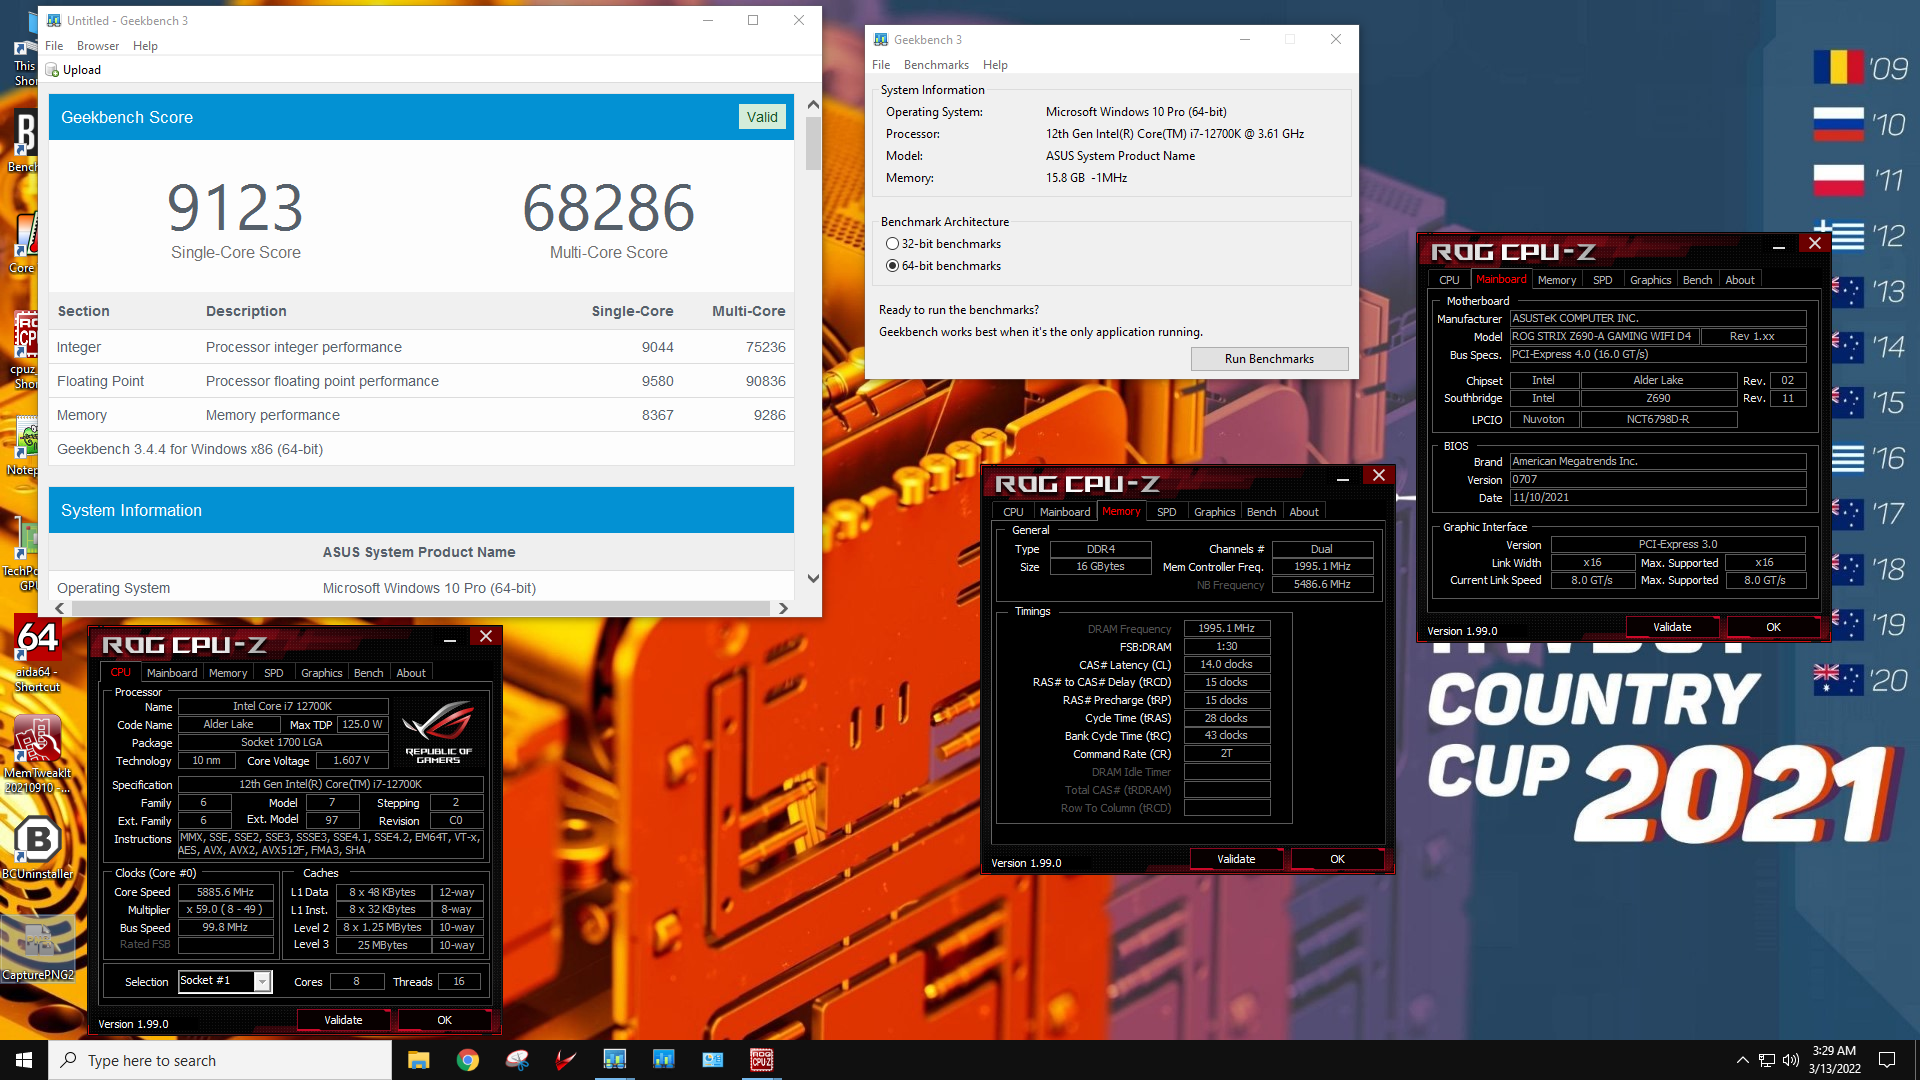Launch Google Chrome from the taskbar
The height and width of the screenshot is (1080, 1920).
467,1060
